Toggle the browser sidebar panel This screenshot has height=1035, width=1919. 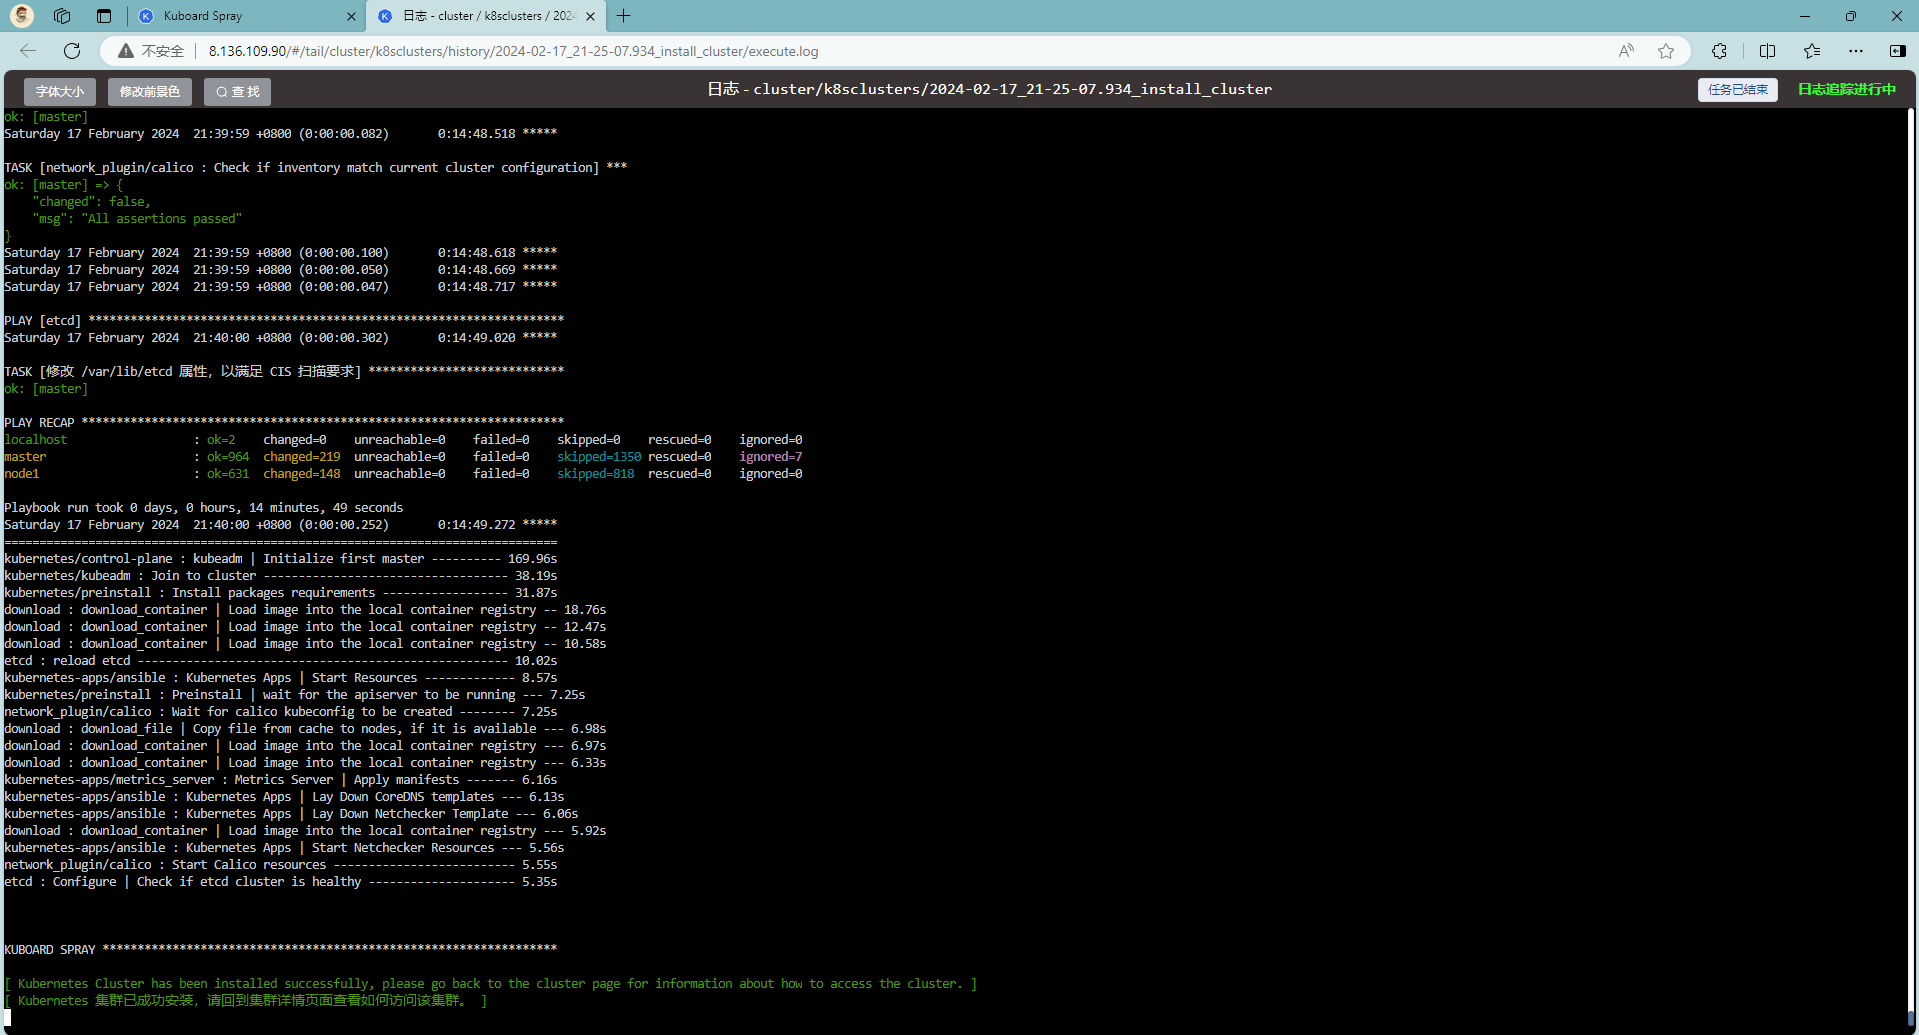1897,51
